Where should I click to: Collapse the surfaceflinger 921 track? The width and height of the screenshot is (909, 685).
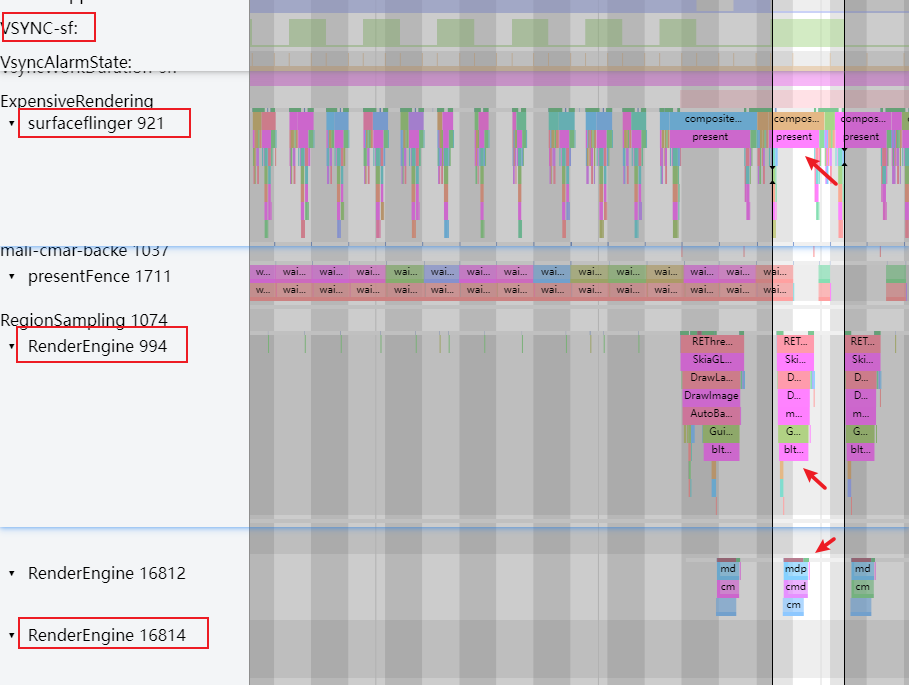12,123
